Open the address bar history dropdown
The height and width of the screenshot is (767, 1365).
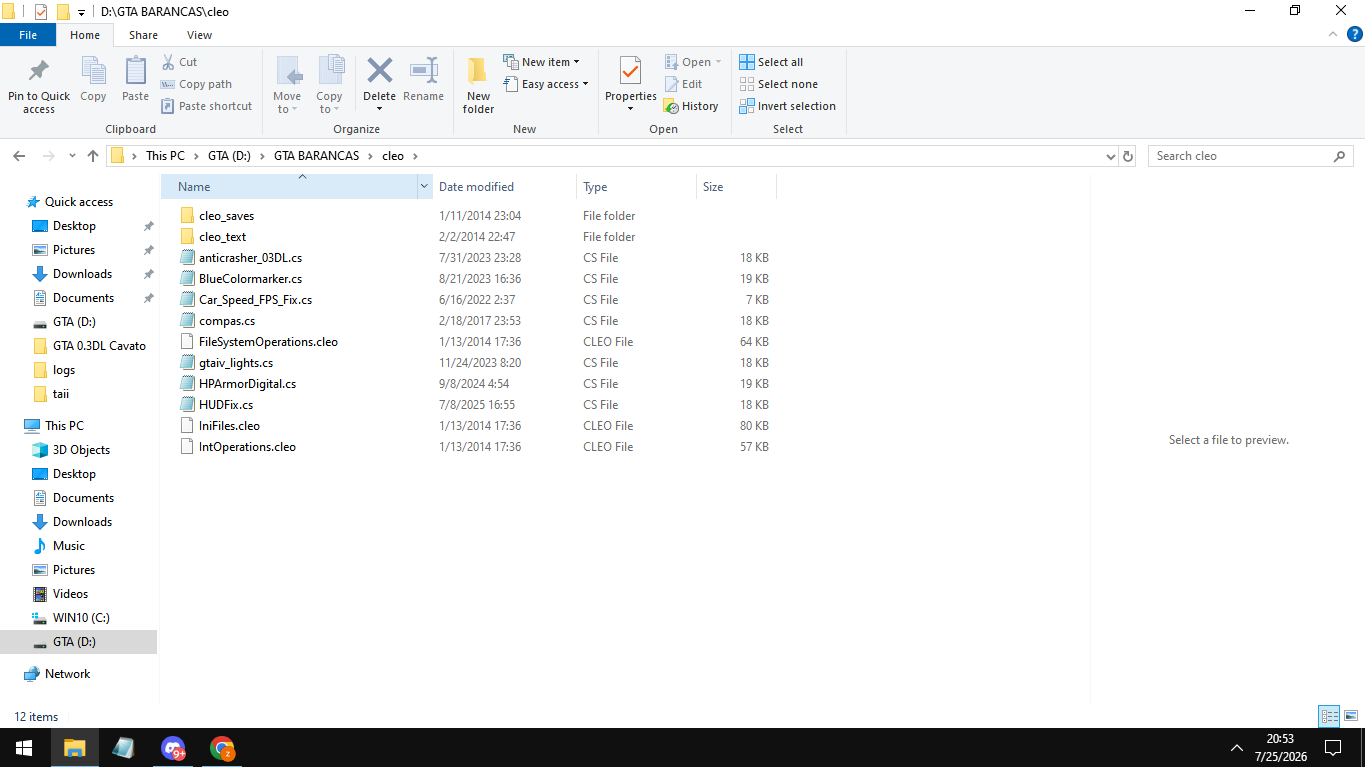click(1110, 156)
